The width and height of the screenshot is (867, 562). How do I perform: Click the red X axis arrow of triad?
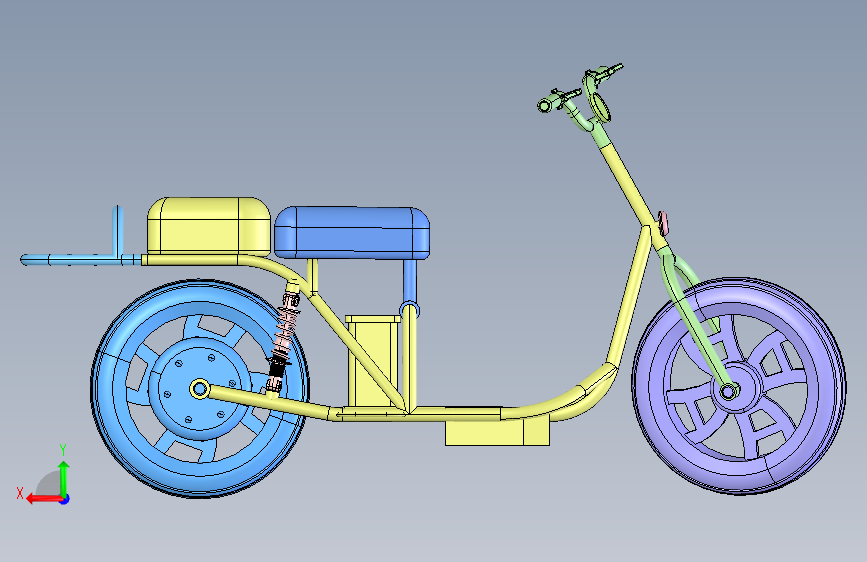[44, 499]
